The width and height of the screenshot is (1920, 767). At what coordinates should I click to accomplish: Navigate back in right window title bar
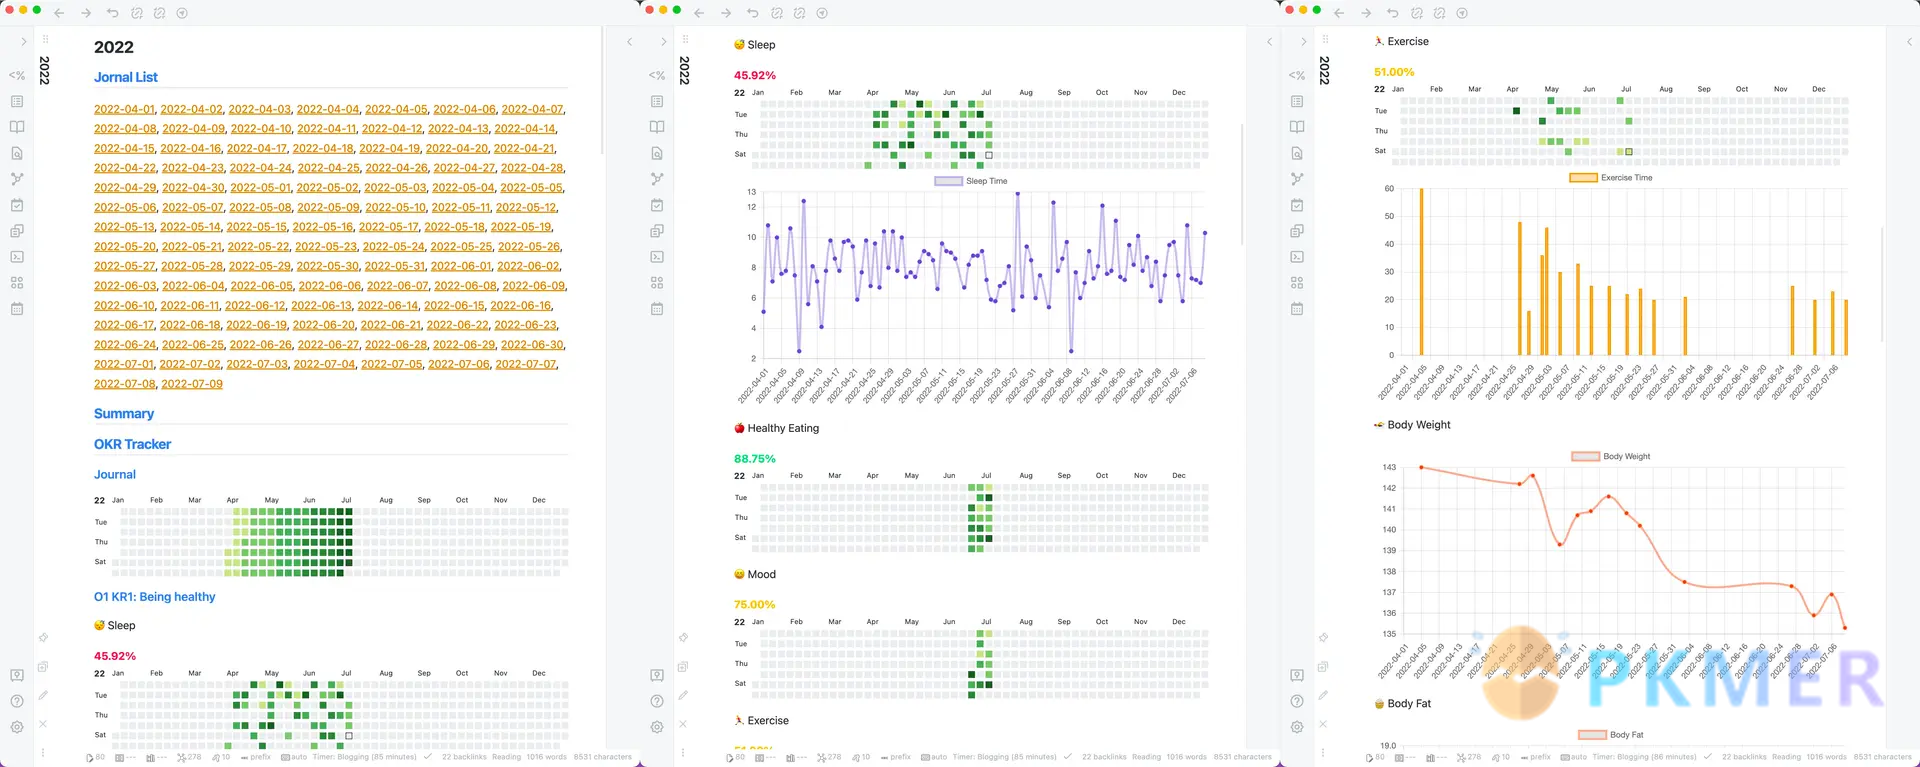point(1339,13)
